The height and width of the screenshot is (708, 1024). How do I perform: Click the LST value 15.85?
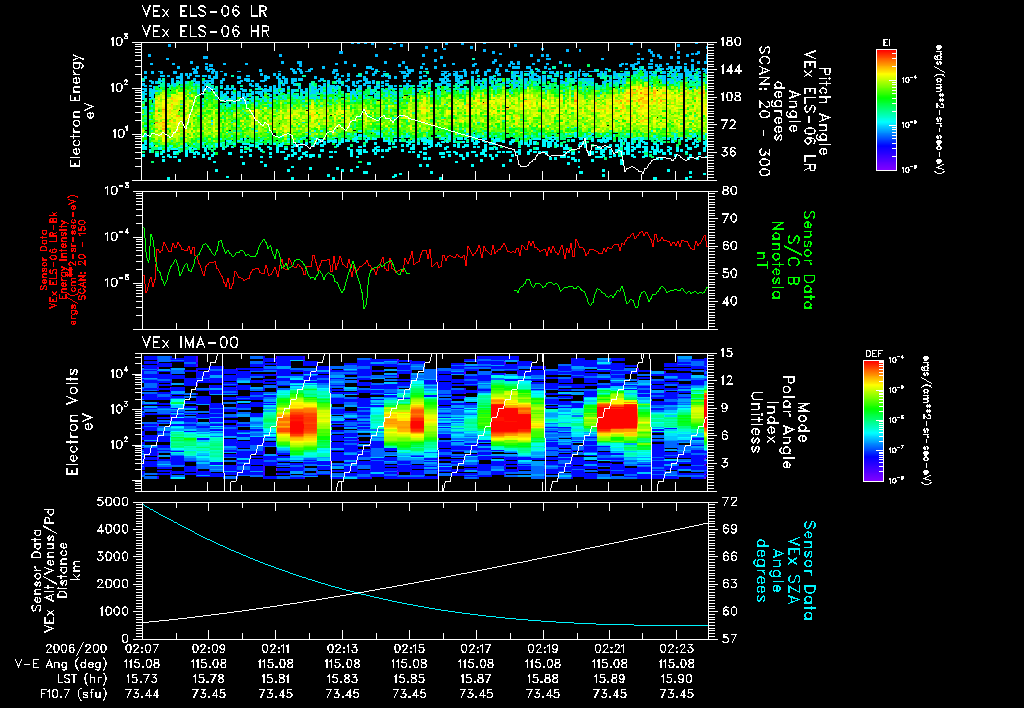(x=409, y=679)
